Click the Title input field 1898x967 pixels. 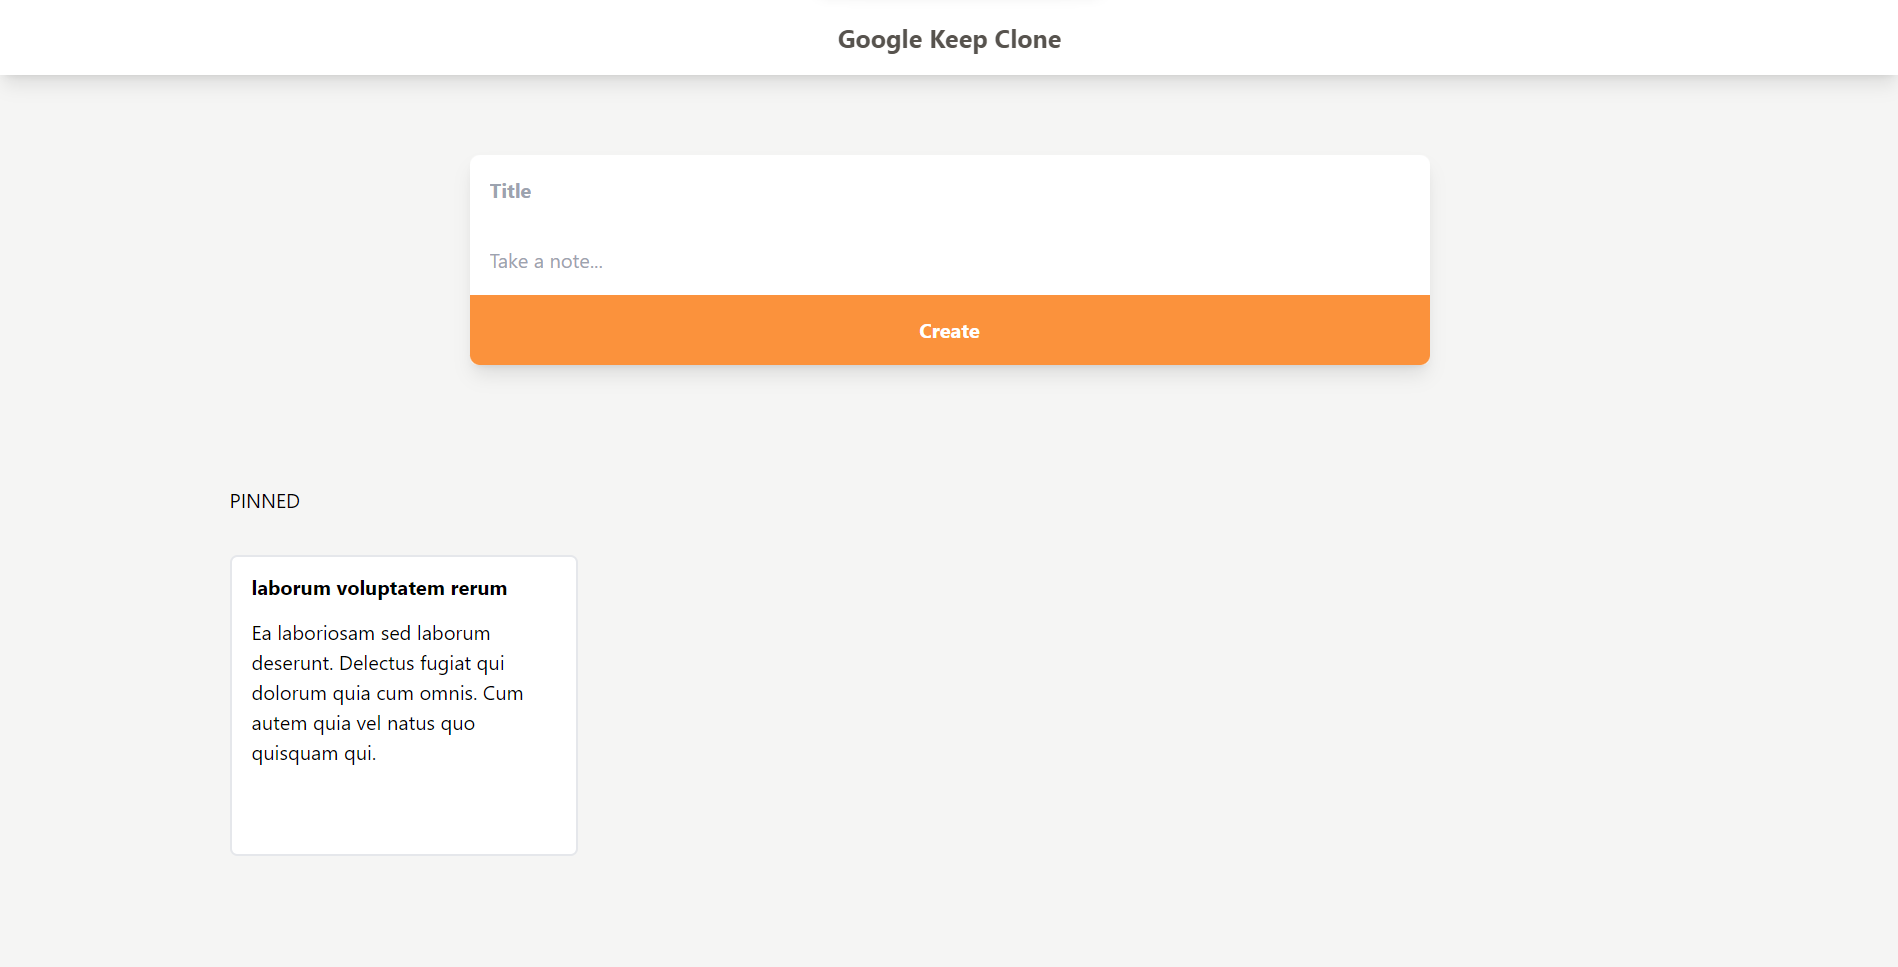coord(949,191)
